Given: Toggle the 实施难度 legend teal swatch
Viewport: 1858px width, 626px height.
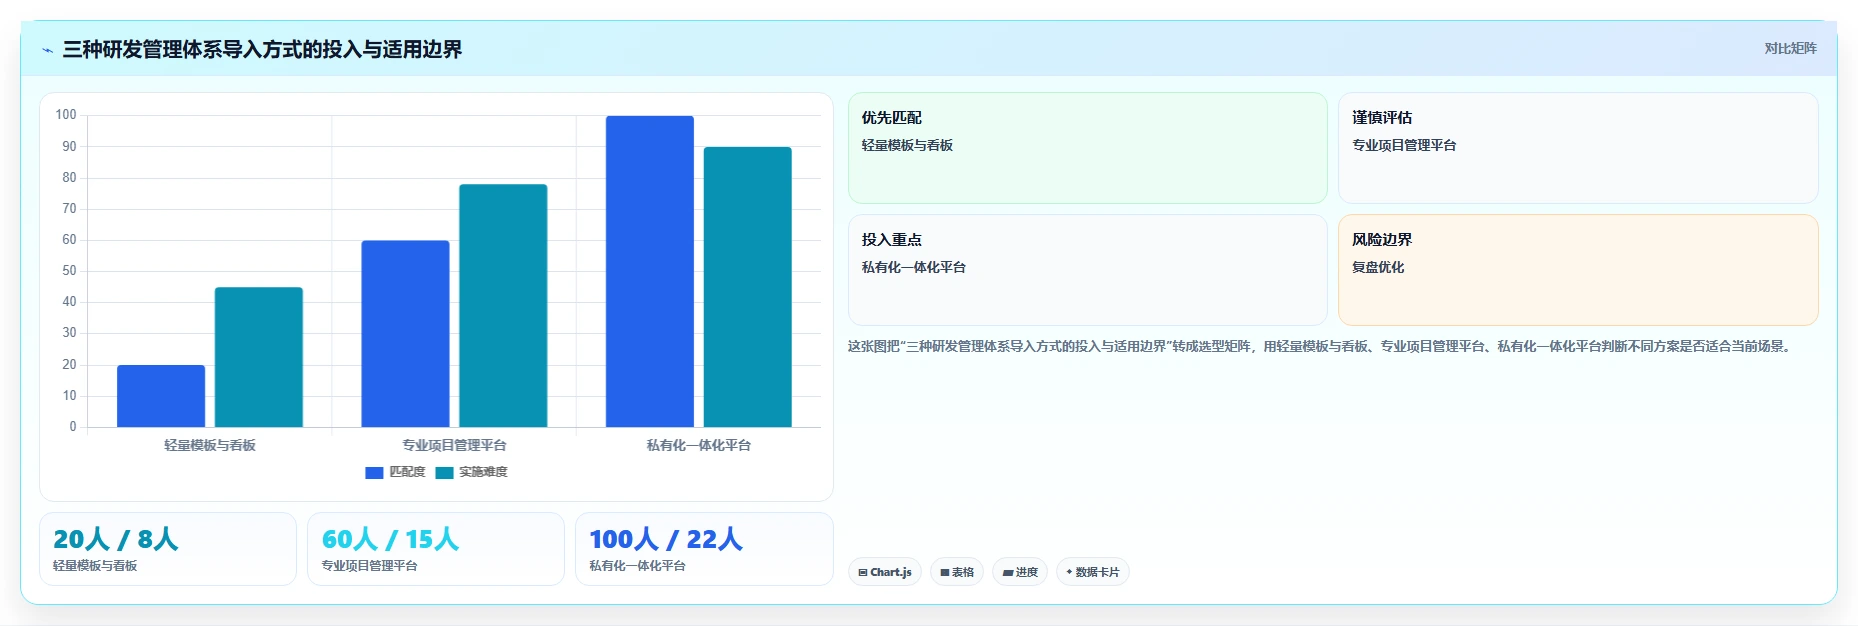Looking at the screenshot, I should coord(444,473).
